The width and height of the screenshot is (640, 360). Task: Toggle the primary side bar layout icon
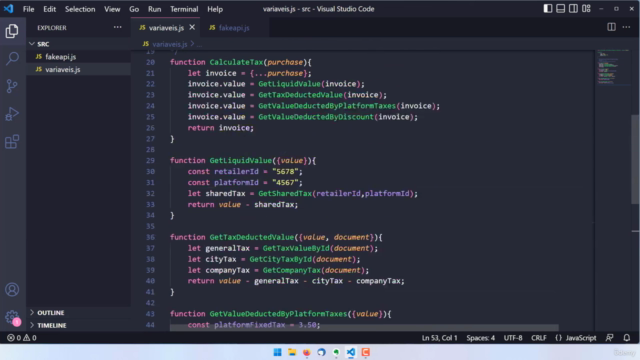[548, 9]
